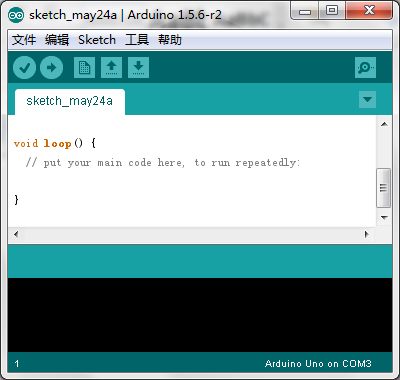The width and height of the screenshot is (400, 380).
Task: Open the tab options dropdown arrow
Action: coord(367,99)
